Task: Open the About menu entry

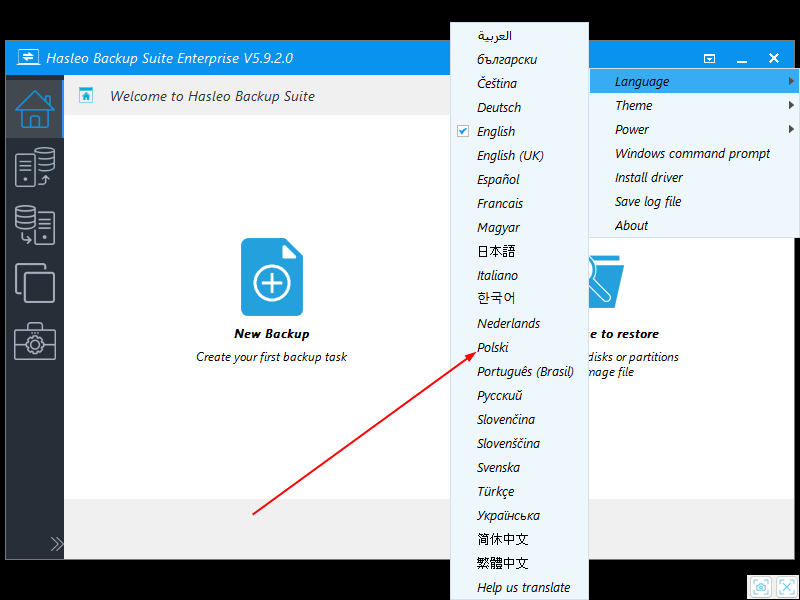Action: point(694,226)
